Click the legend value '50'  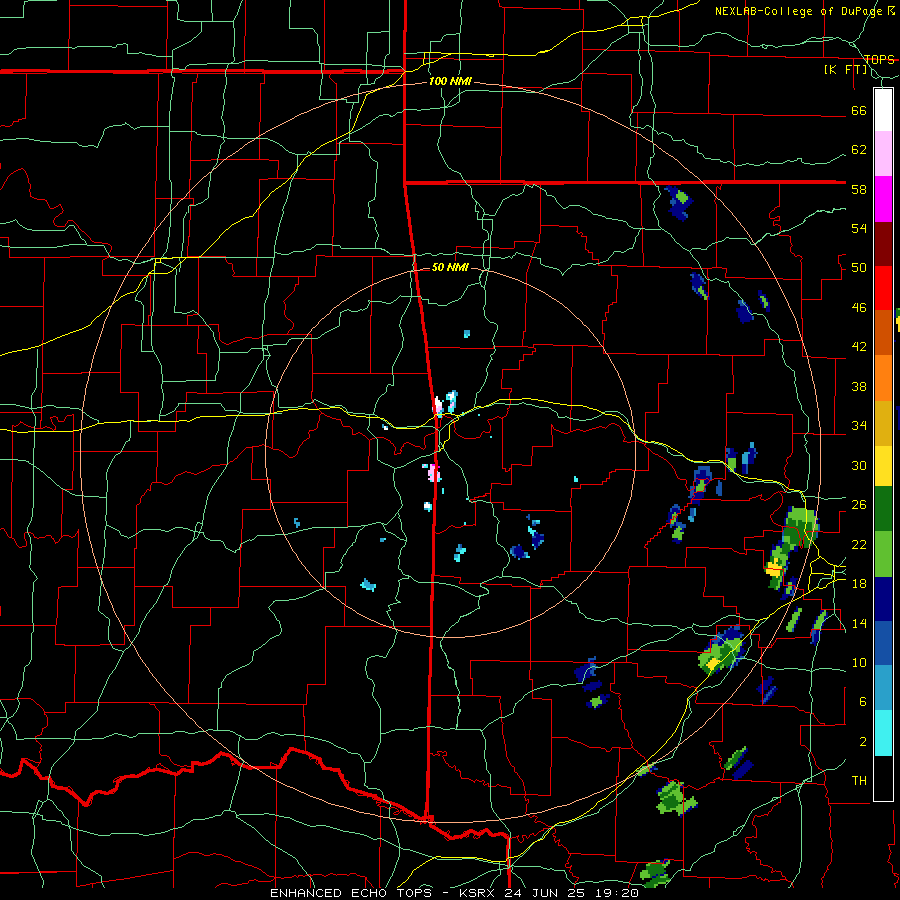[859, 268]
